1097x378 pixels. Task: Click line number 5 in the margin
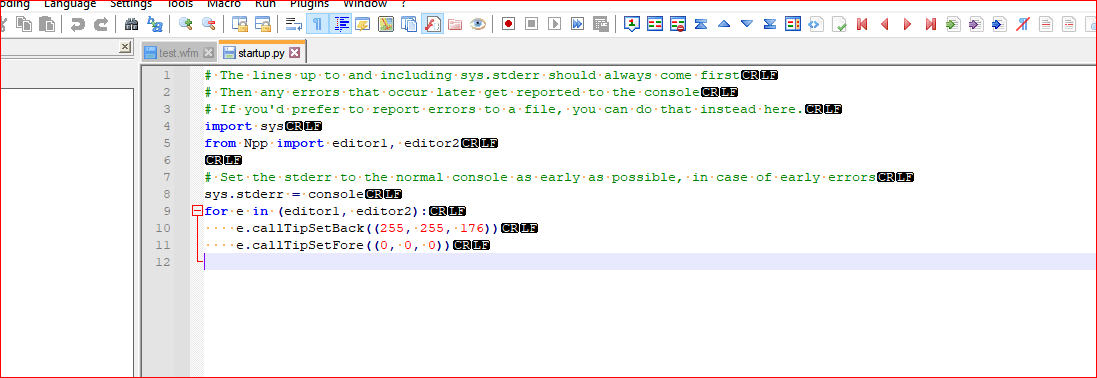pos(166,143)
